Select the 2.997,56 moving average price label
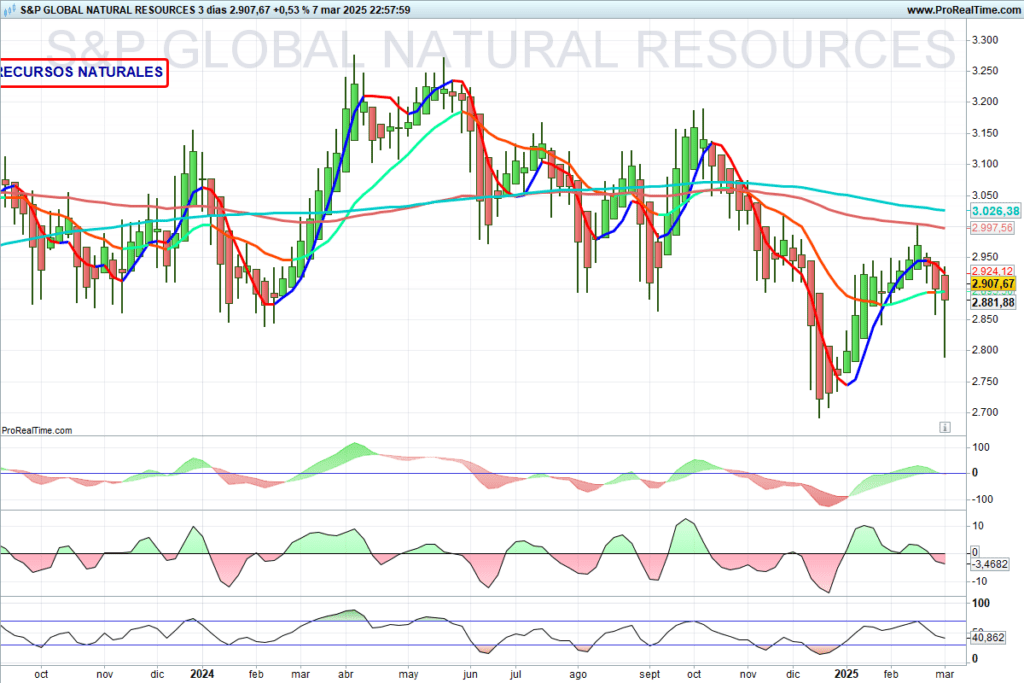 [992, 228]
